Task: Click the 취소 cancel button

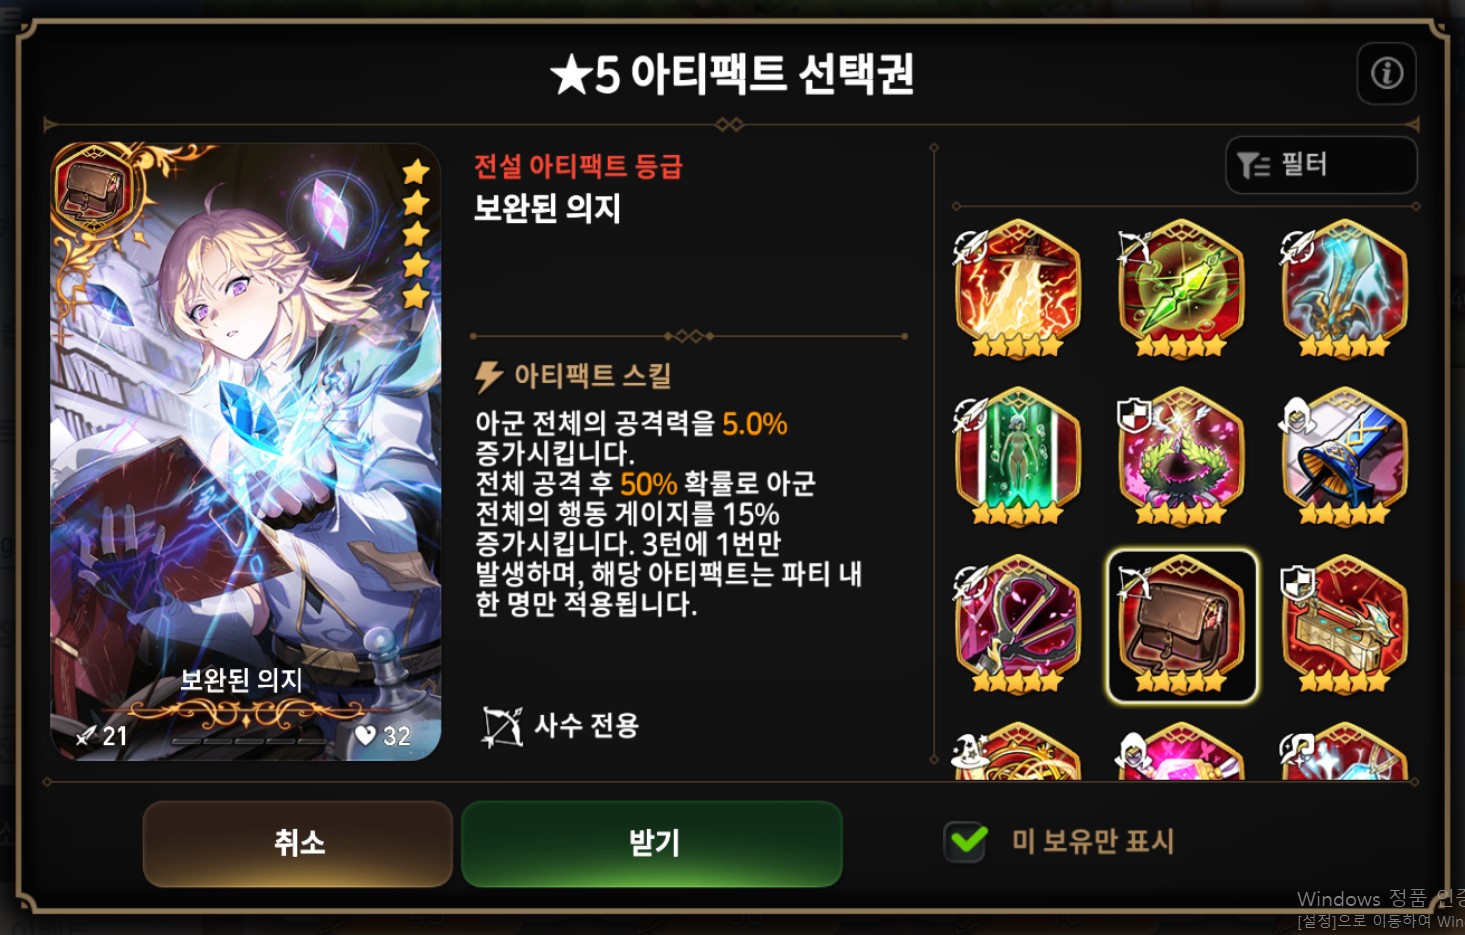Action: point(298,843)
